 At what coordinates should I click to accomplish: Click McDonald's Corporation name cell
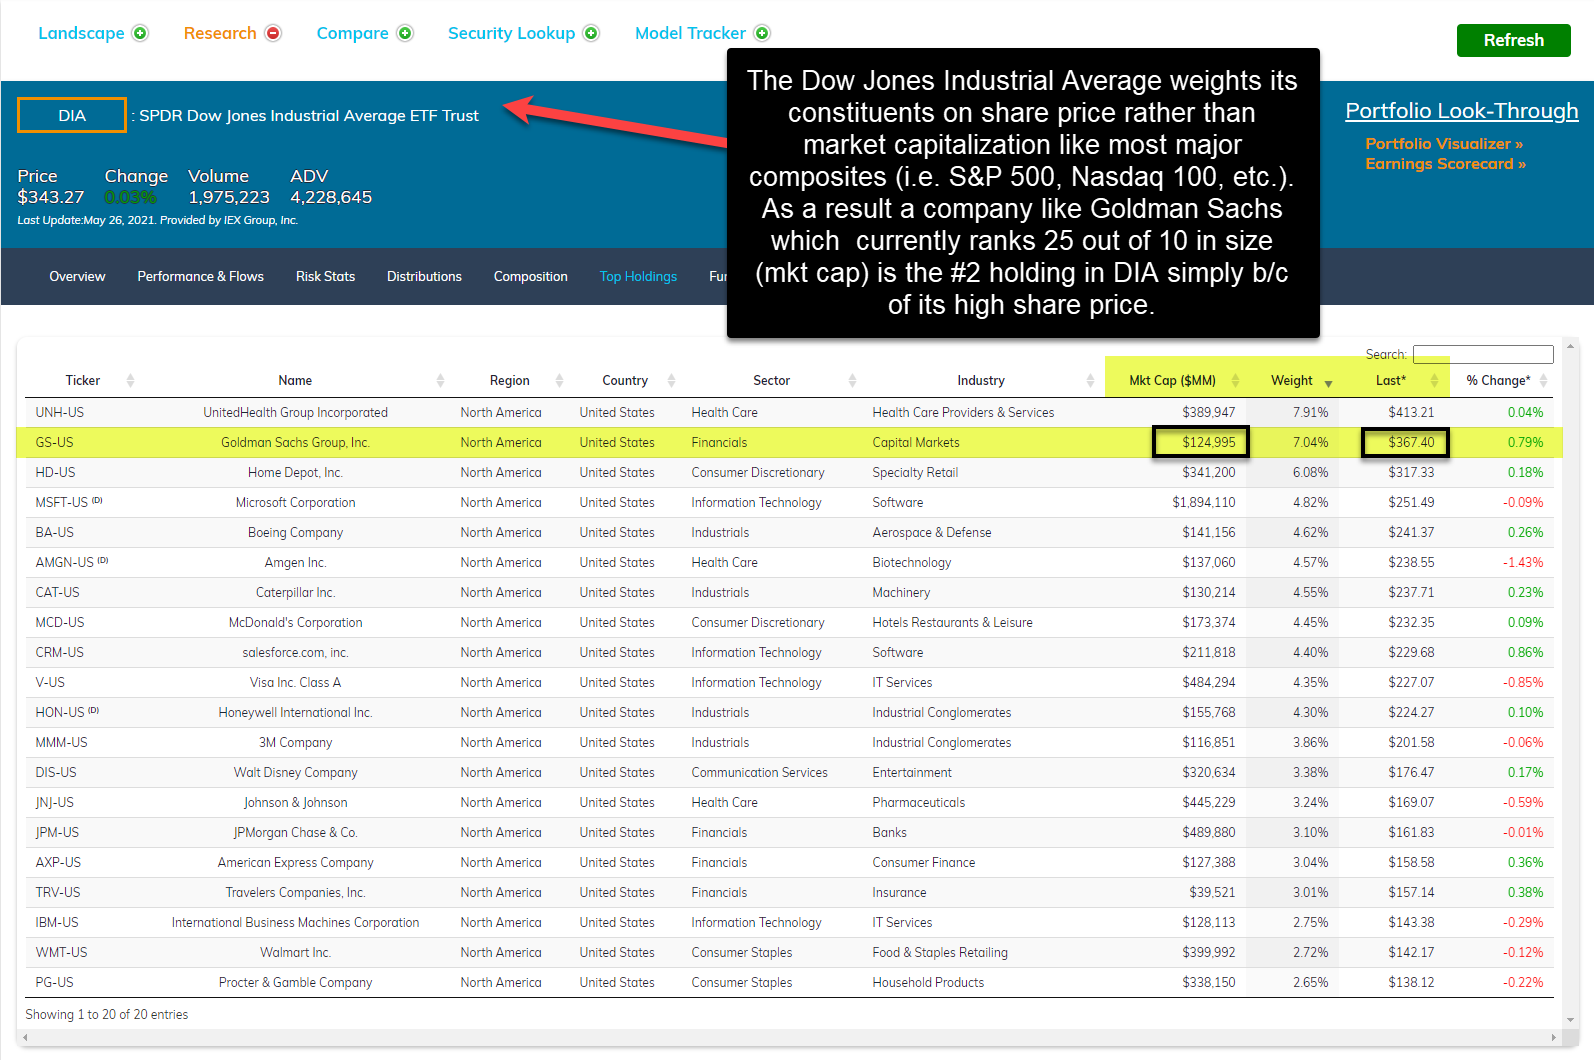(295, 623)
